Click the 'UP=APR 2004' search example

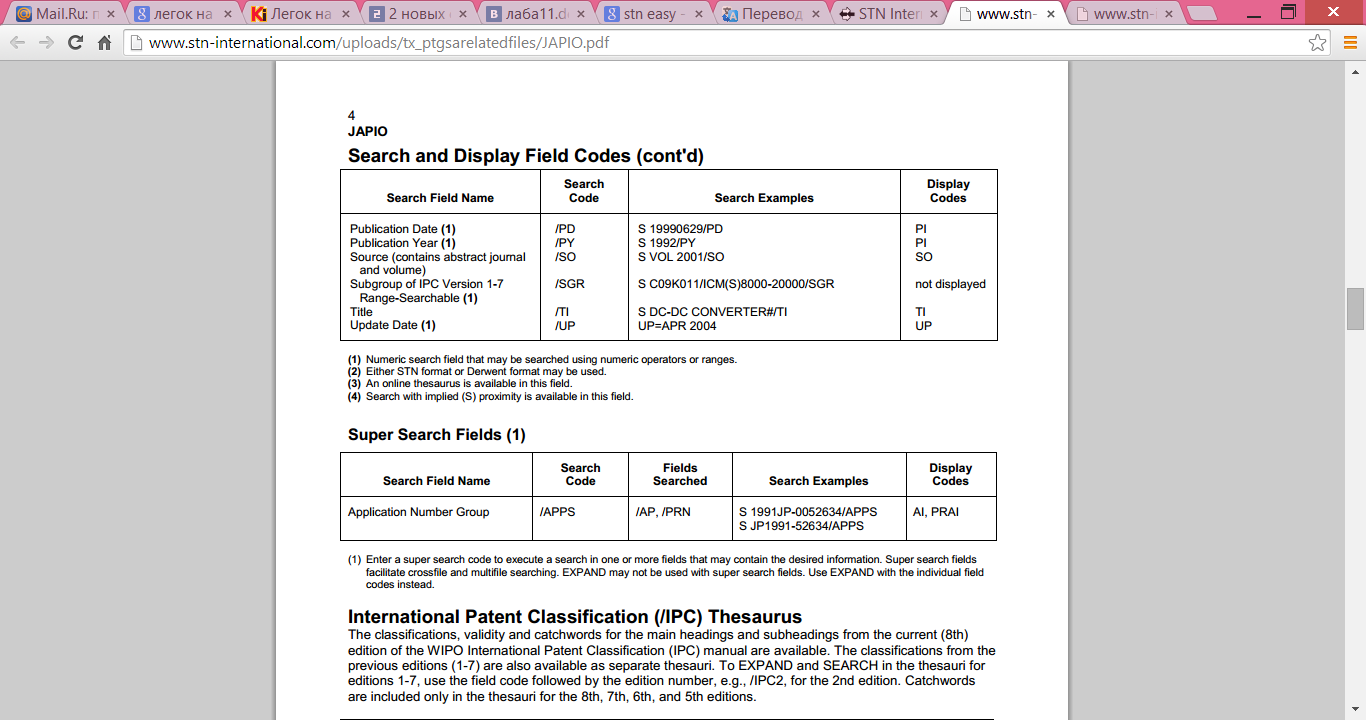(x=677, y=326)
